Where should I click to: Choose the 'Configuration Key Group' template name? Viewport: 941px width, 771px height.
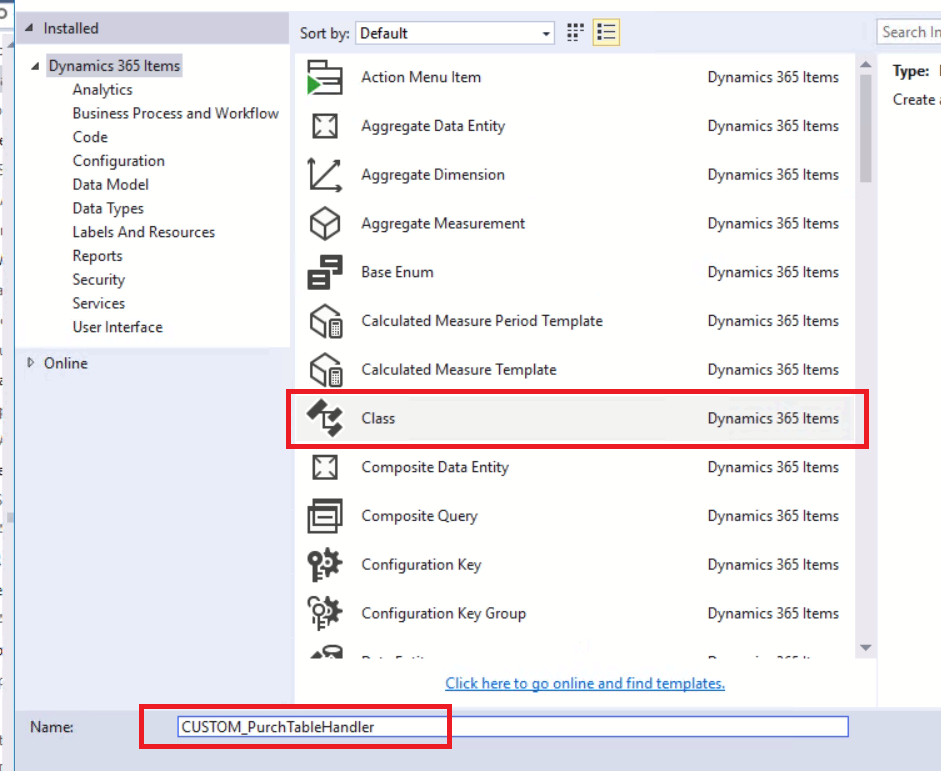(443, 613)
